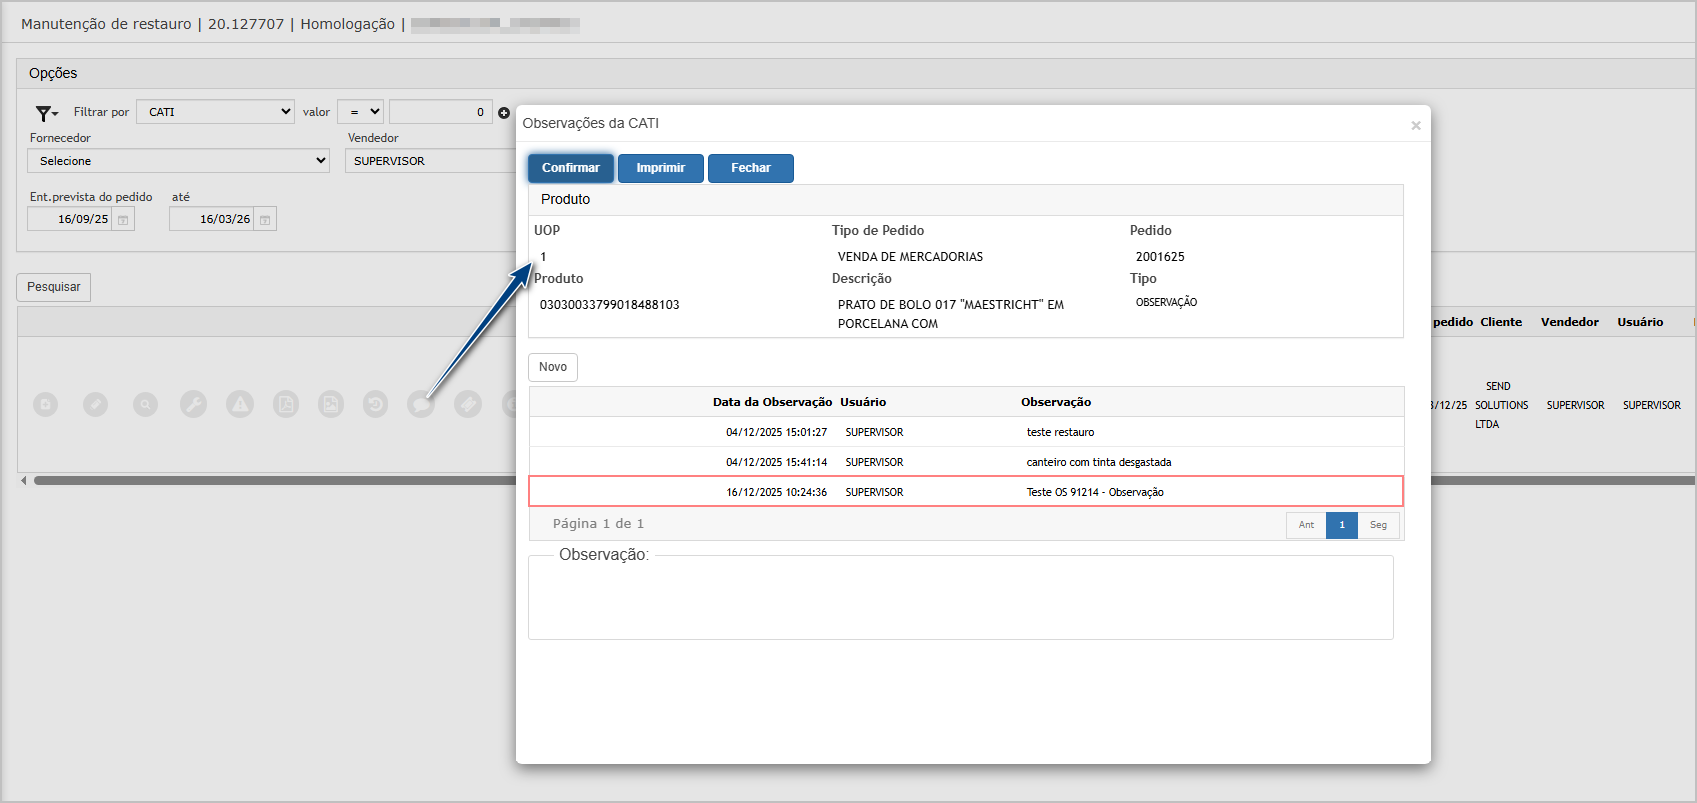The height and width of the screenshot is (803, 1697).
Task: Open the PDF document icon in the row
Action: point(286,405)
